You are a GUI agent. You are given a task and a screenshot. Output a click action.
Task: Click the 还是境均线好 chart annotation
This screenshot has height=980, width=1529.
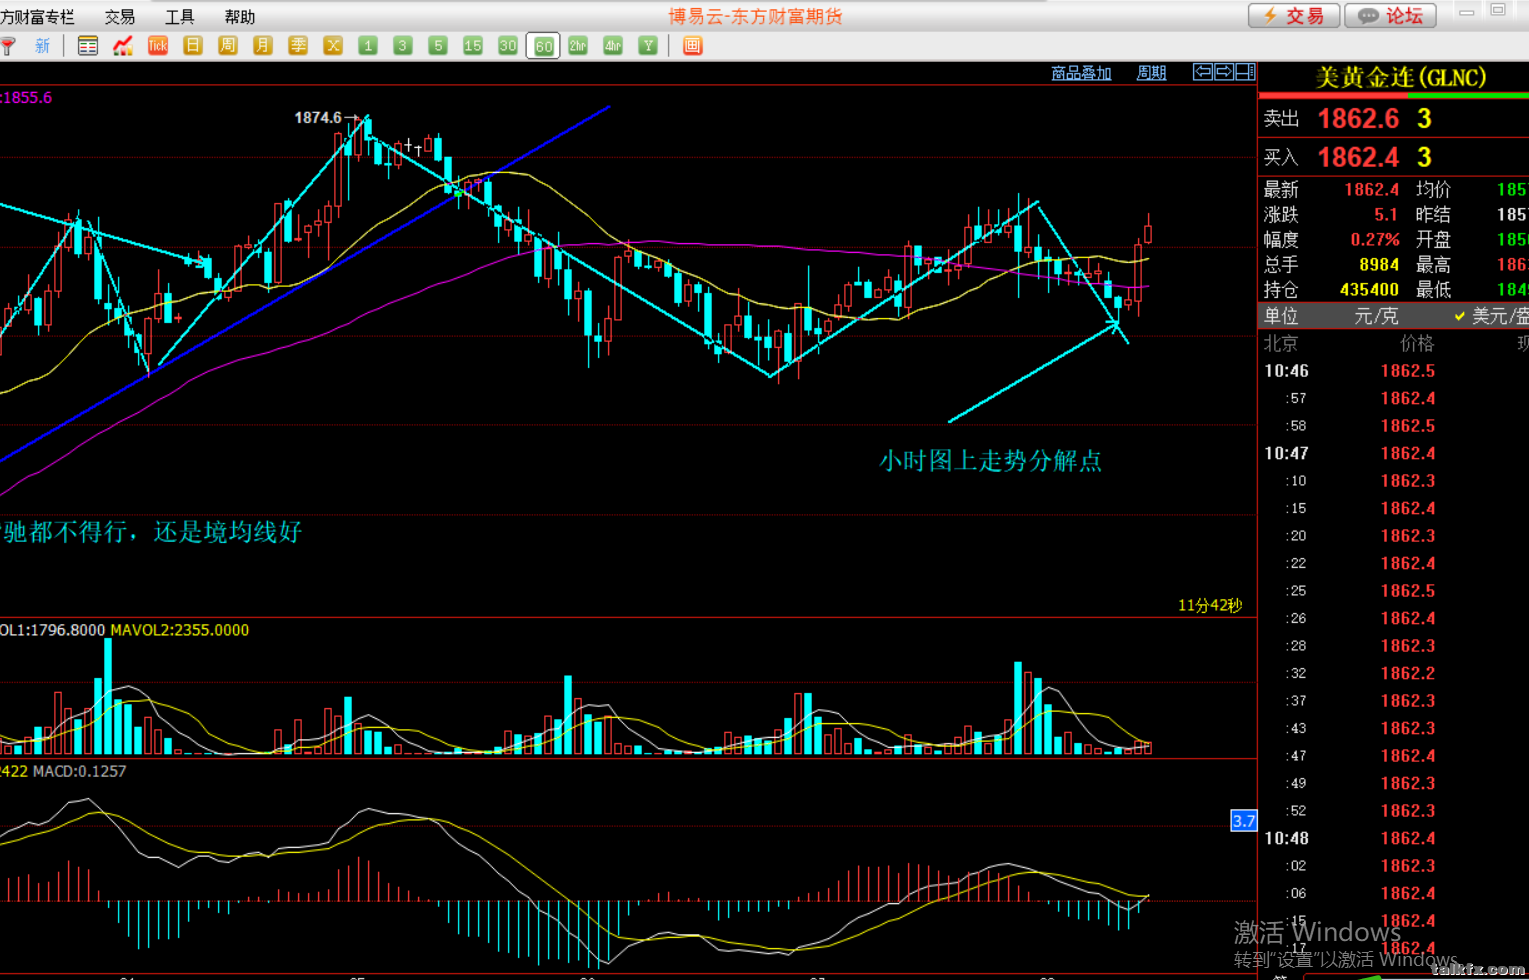click(228, 531)
